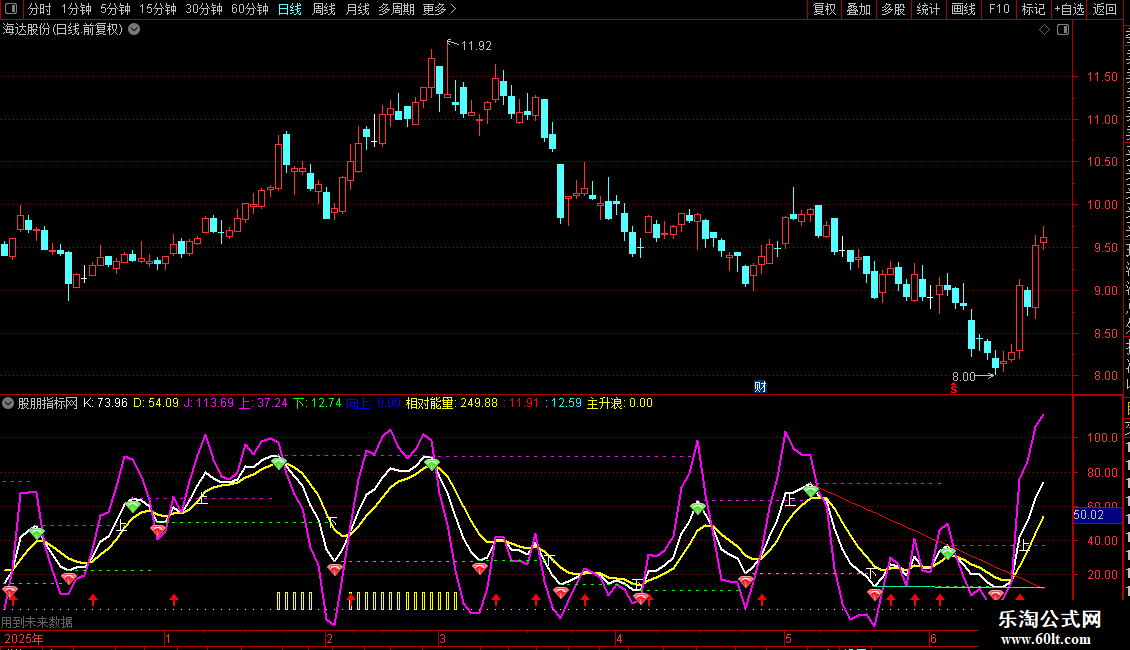Toggle the chart window maximize icon
Screen dimensions: 1130x650
[1063, 30]
